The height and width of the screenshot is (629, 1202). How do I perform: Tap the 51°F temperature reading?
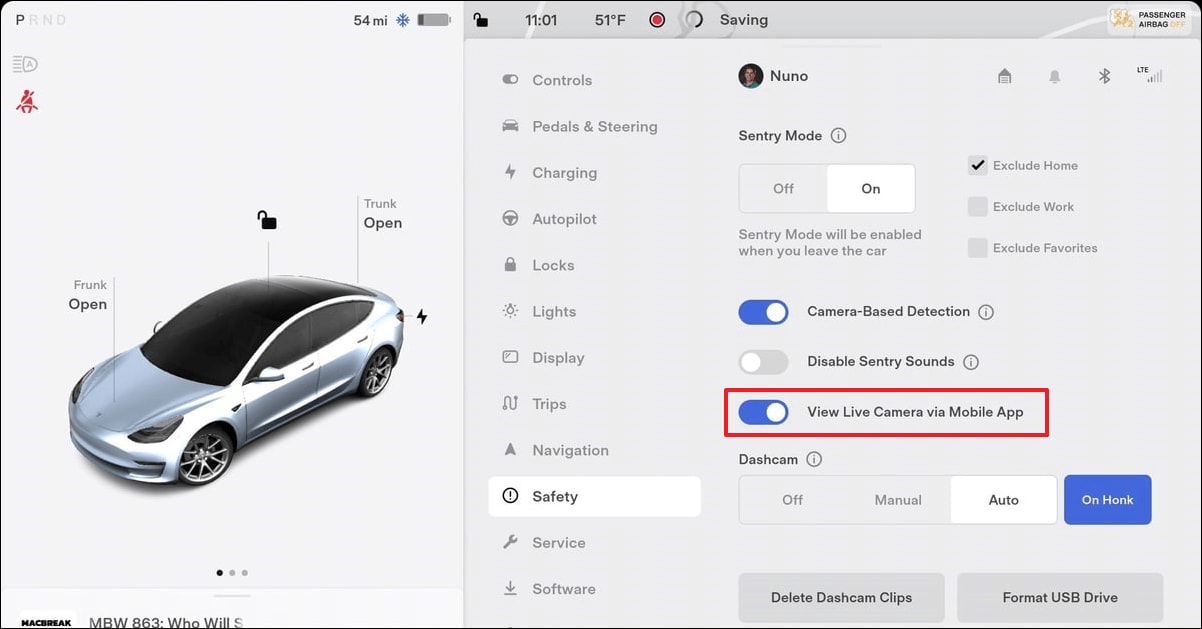[x=612, y=20]
